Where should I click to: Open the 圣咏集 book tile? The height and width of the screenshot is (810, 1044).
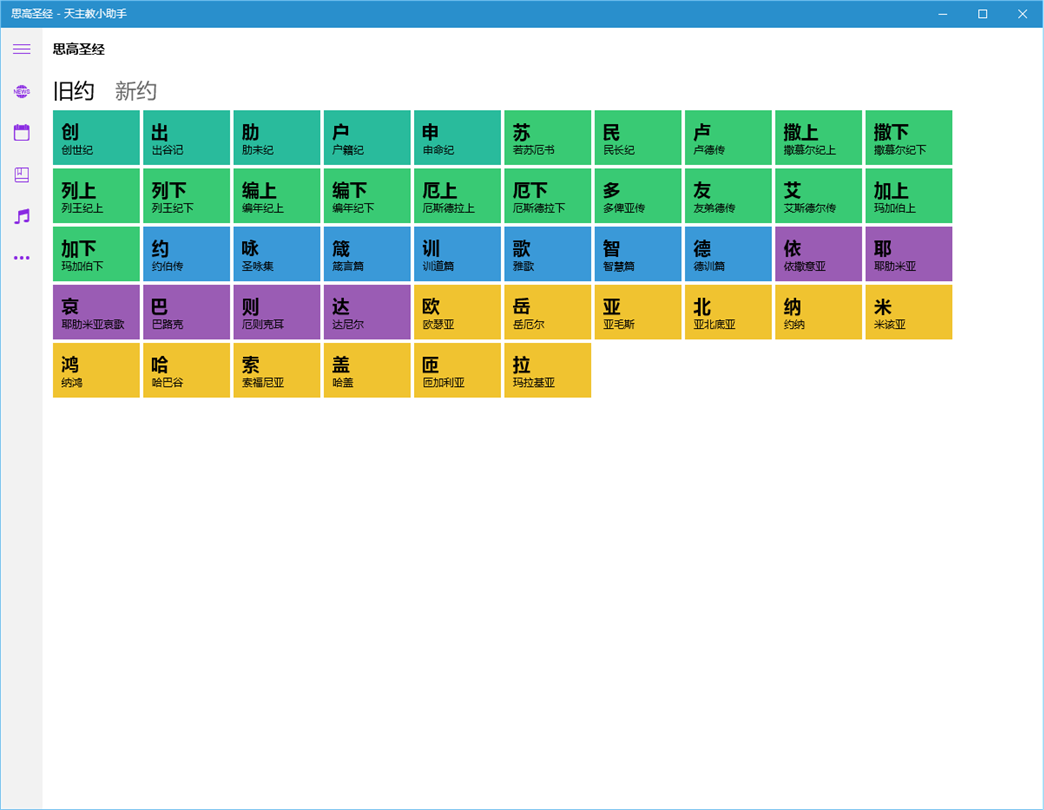tap(277, 254)
